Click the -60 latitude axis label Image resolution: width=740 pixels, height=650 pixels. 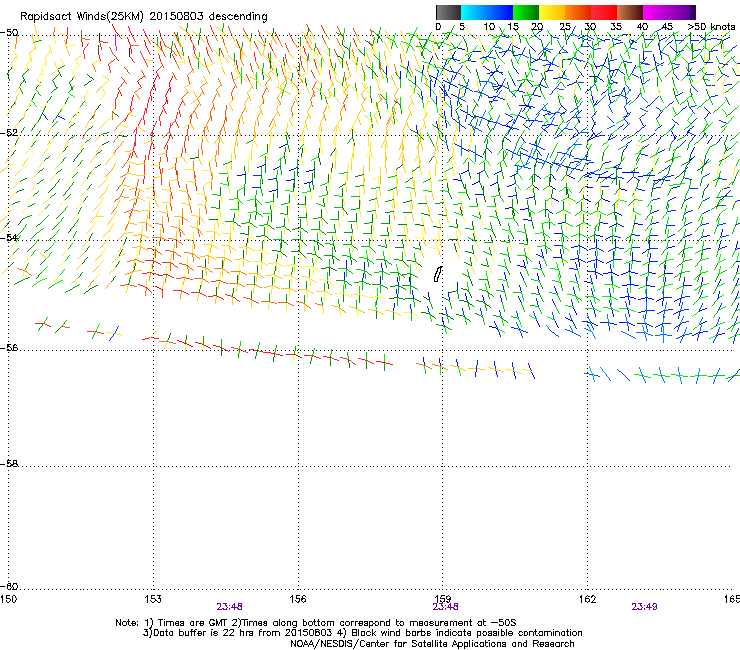click(x=9, y=586)
